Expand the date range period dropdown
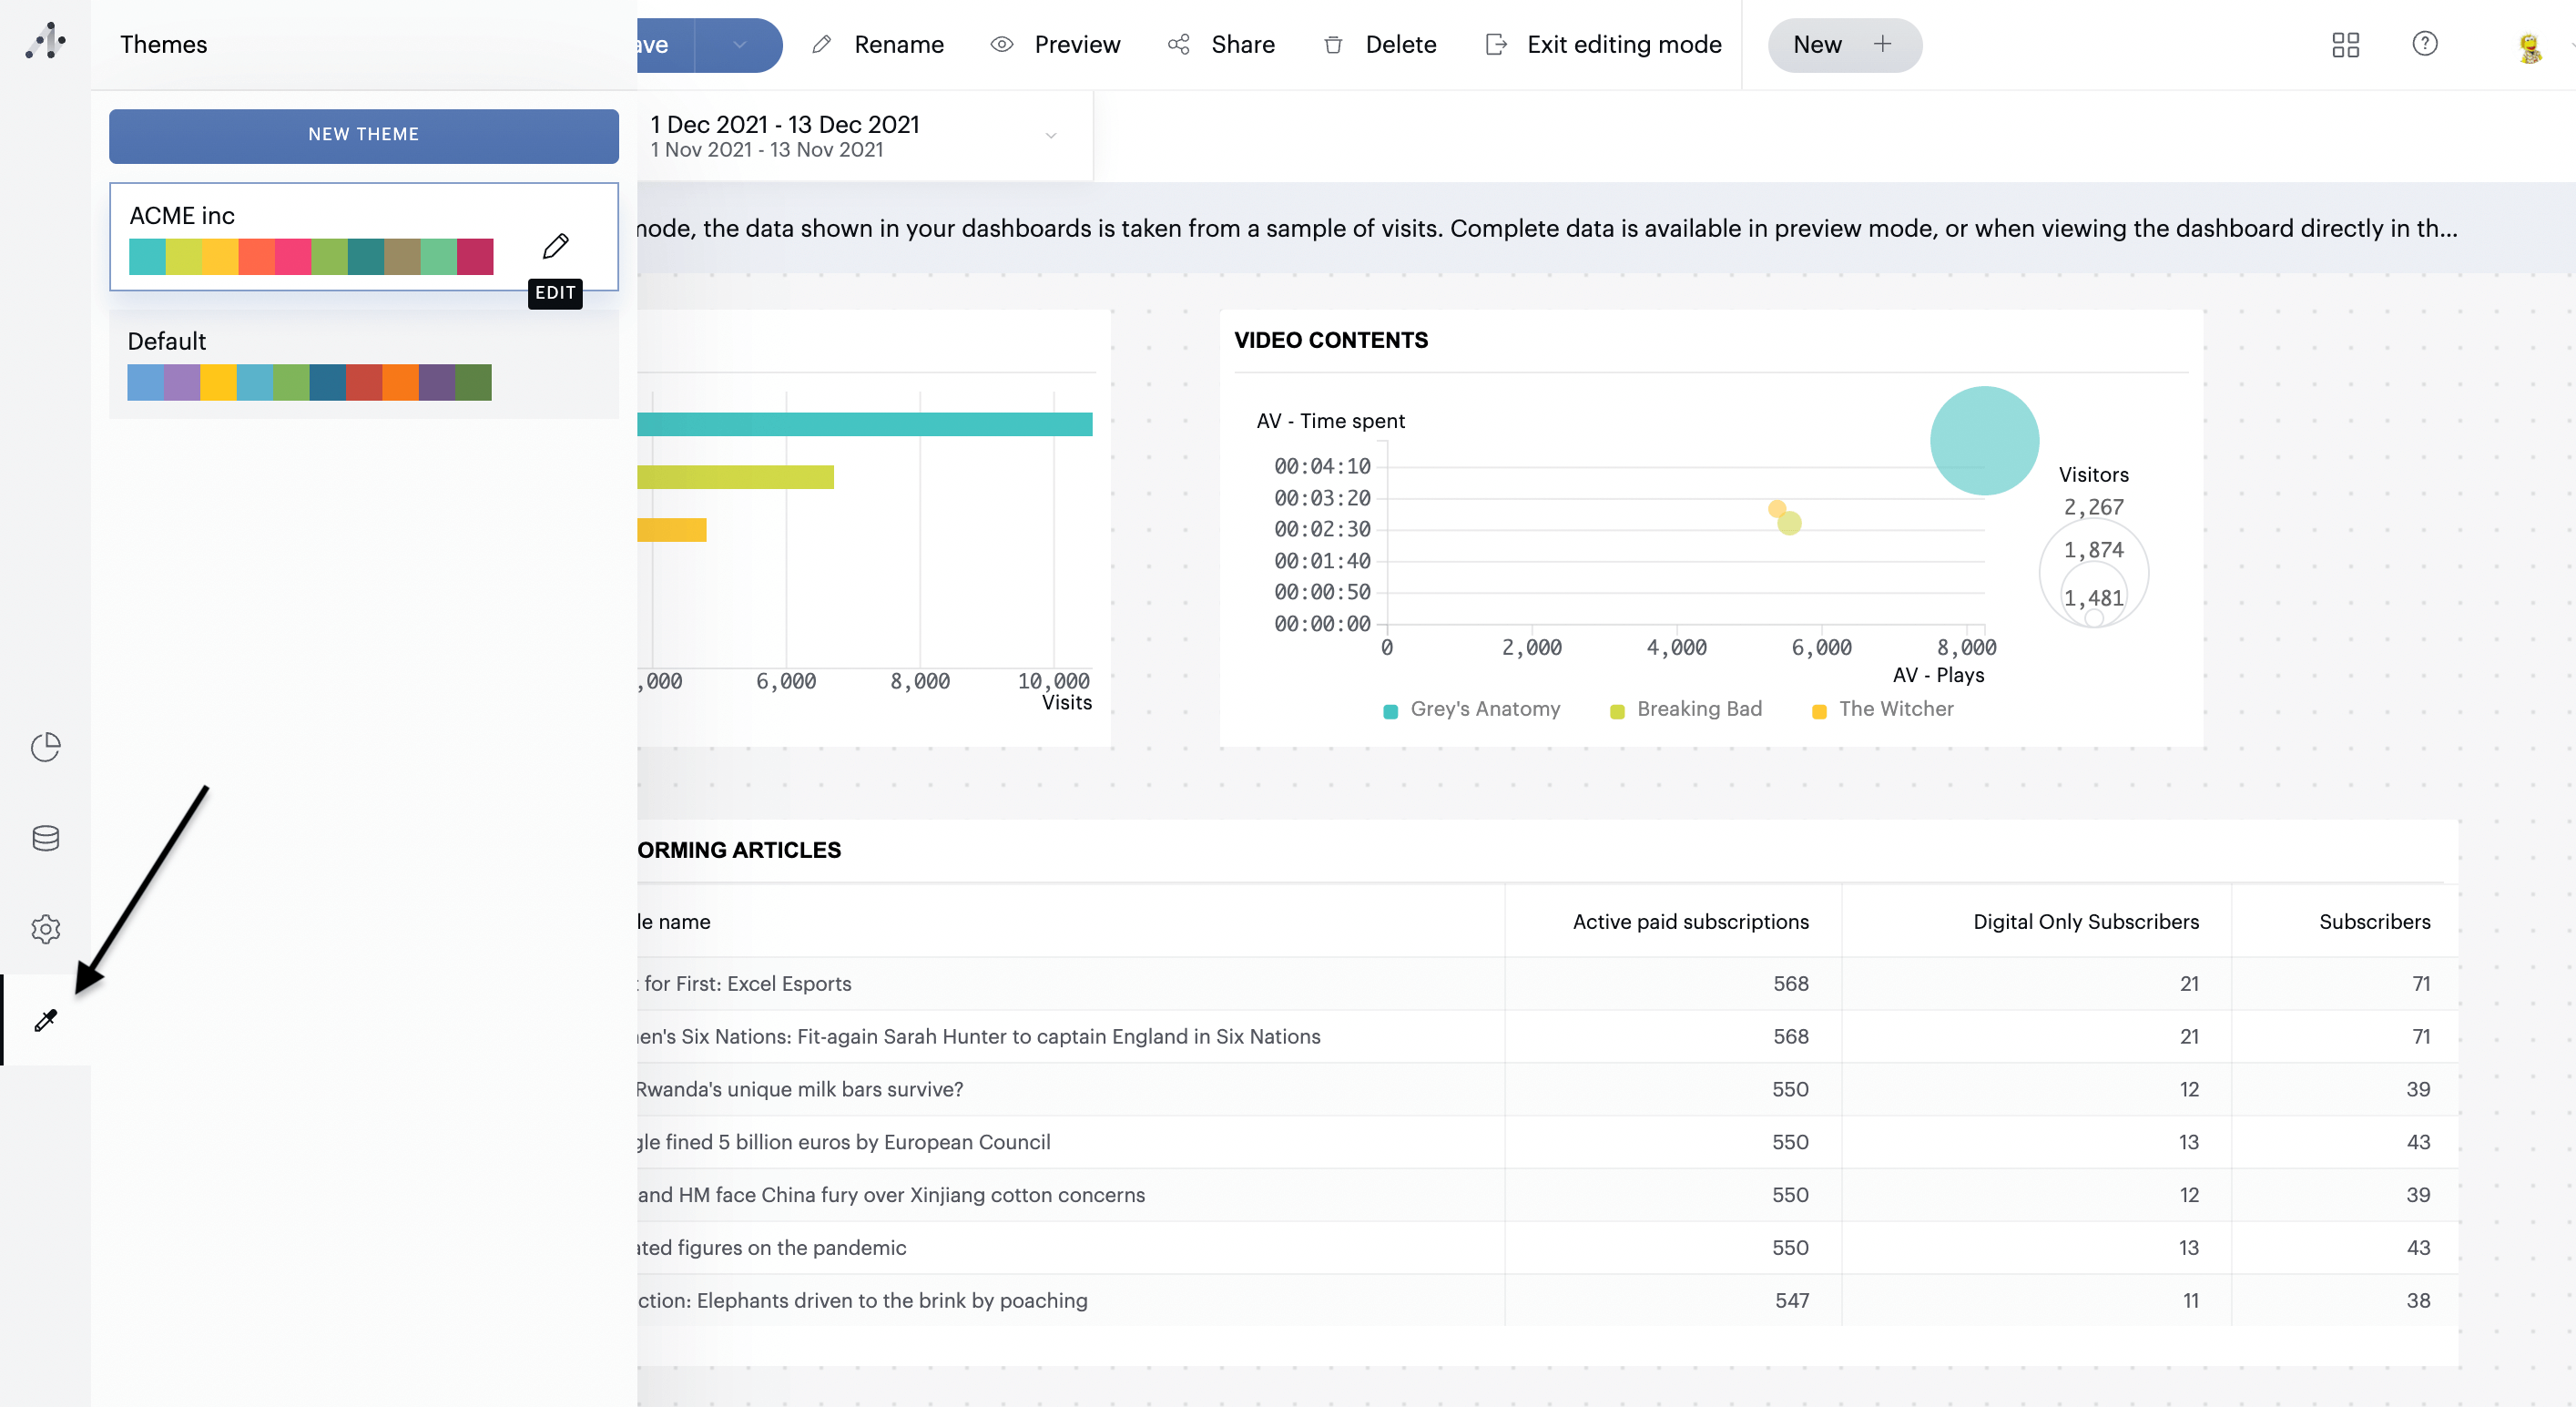 (x=1049, y=136)
